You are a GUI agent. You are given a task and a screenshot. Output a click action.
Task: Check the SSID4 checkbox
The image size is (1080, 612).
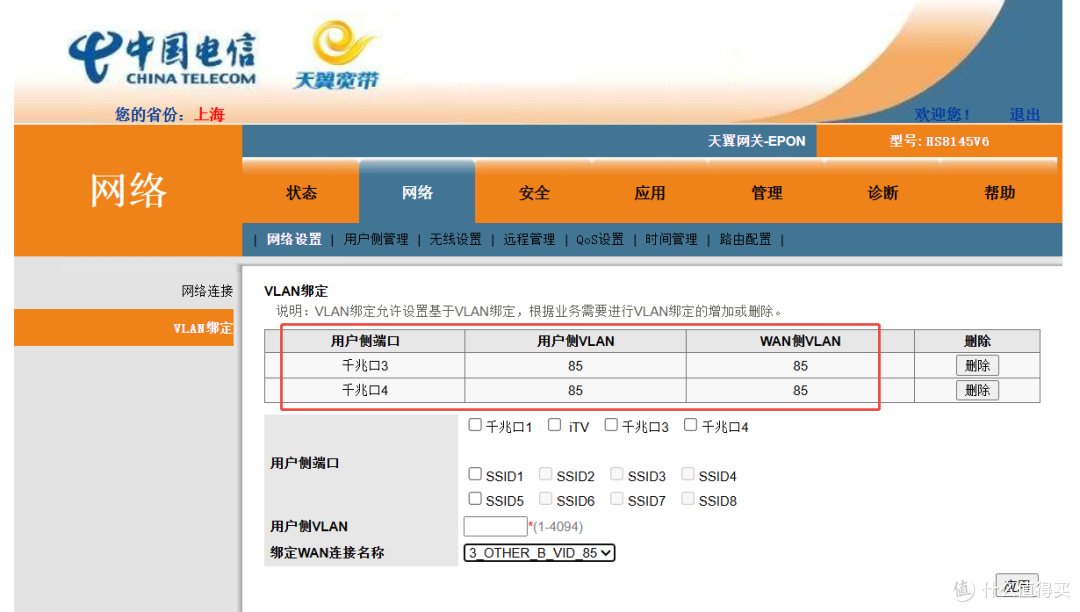(687, 474)
